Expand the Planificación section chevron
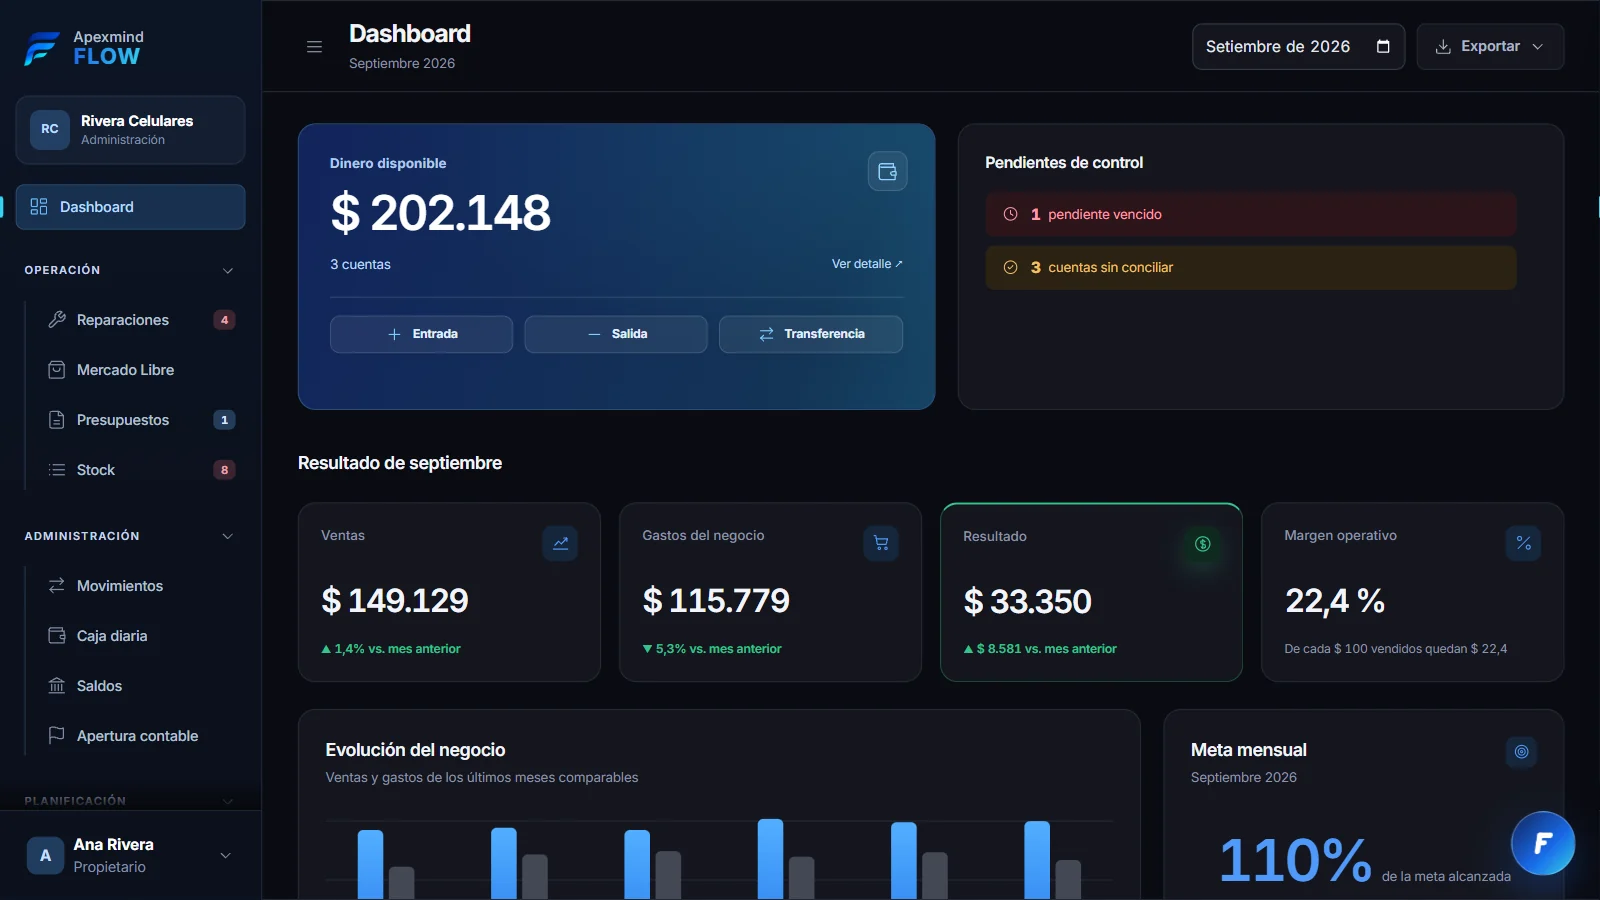The width and height of the screenshot is (1600, 900). point(228,801)
